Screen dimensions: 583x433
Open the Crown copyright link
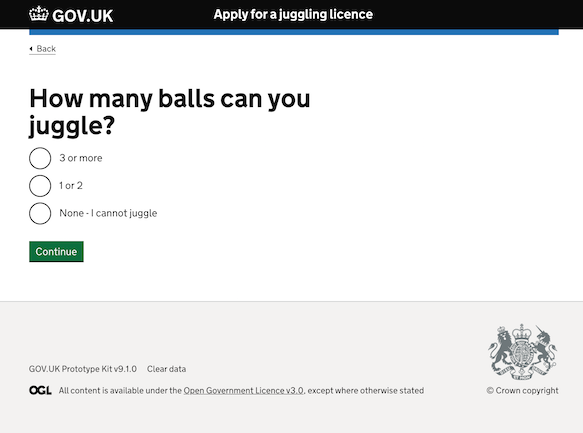tap(522, 391)
